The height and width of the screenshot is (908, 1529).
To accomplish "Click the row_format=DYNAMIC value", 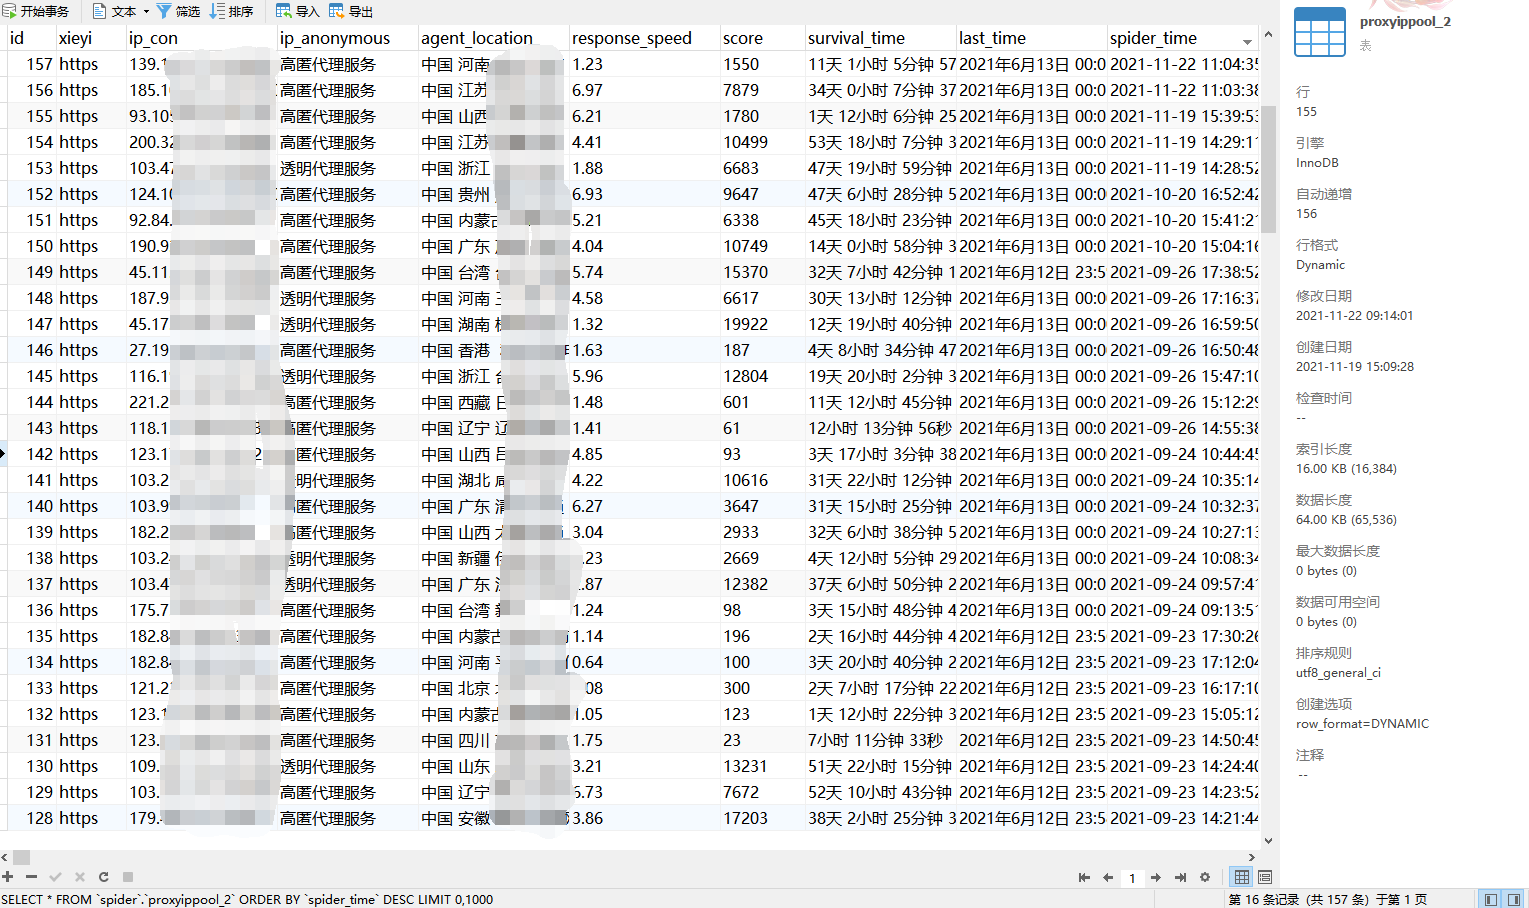I will [x=1362, y=724].
